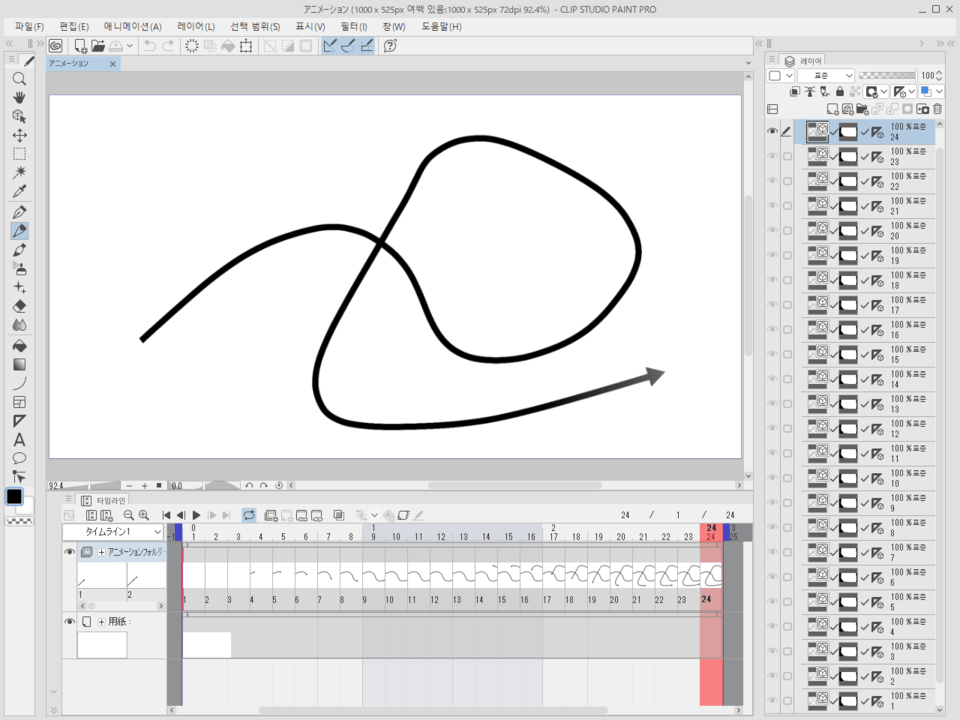Screen dimensions: 960x720
Task: Delete layer with trash can icon
Action: pos(937,109)
